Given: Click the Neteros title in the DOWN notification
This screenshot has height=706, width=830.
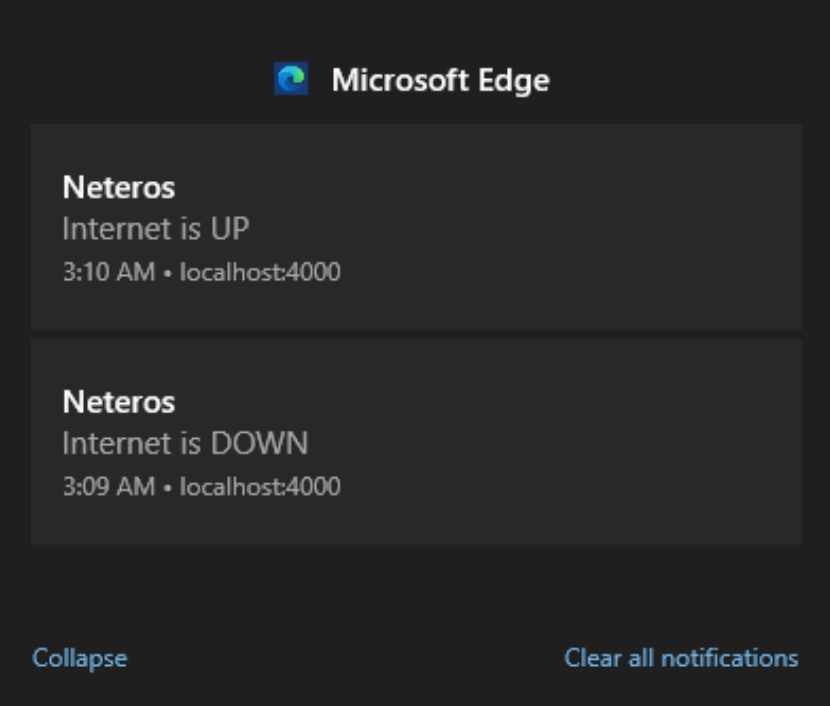Looking at the screenshot, I should click(x=119, y=402).
